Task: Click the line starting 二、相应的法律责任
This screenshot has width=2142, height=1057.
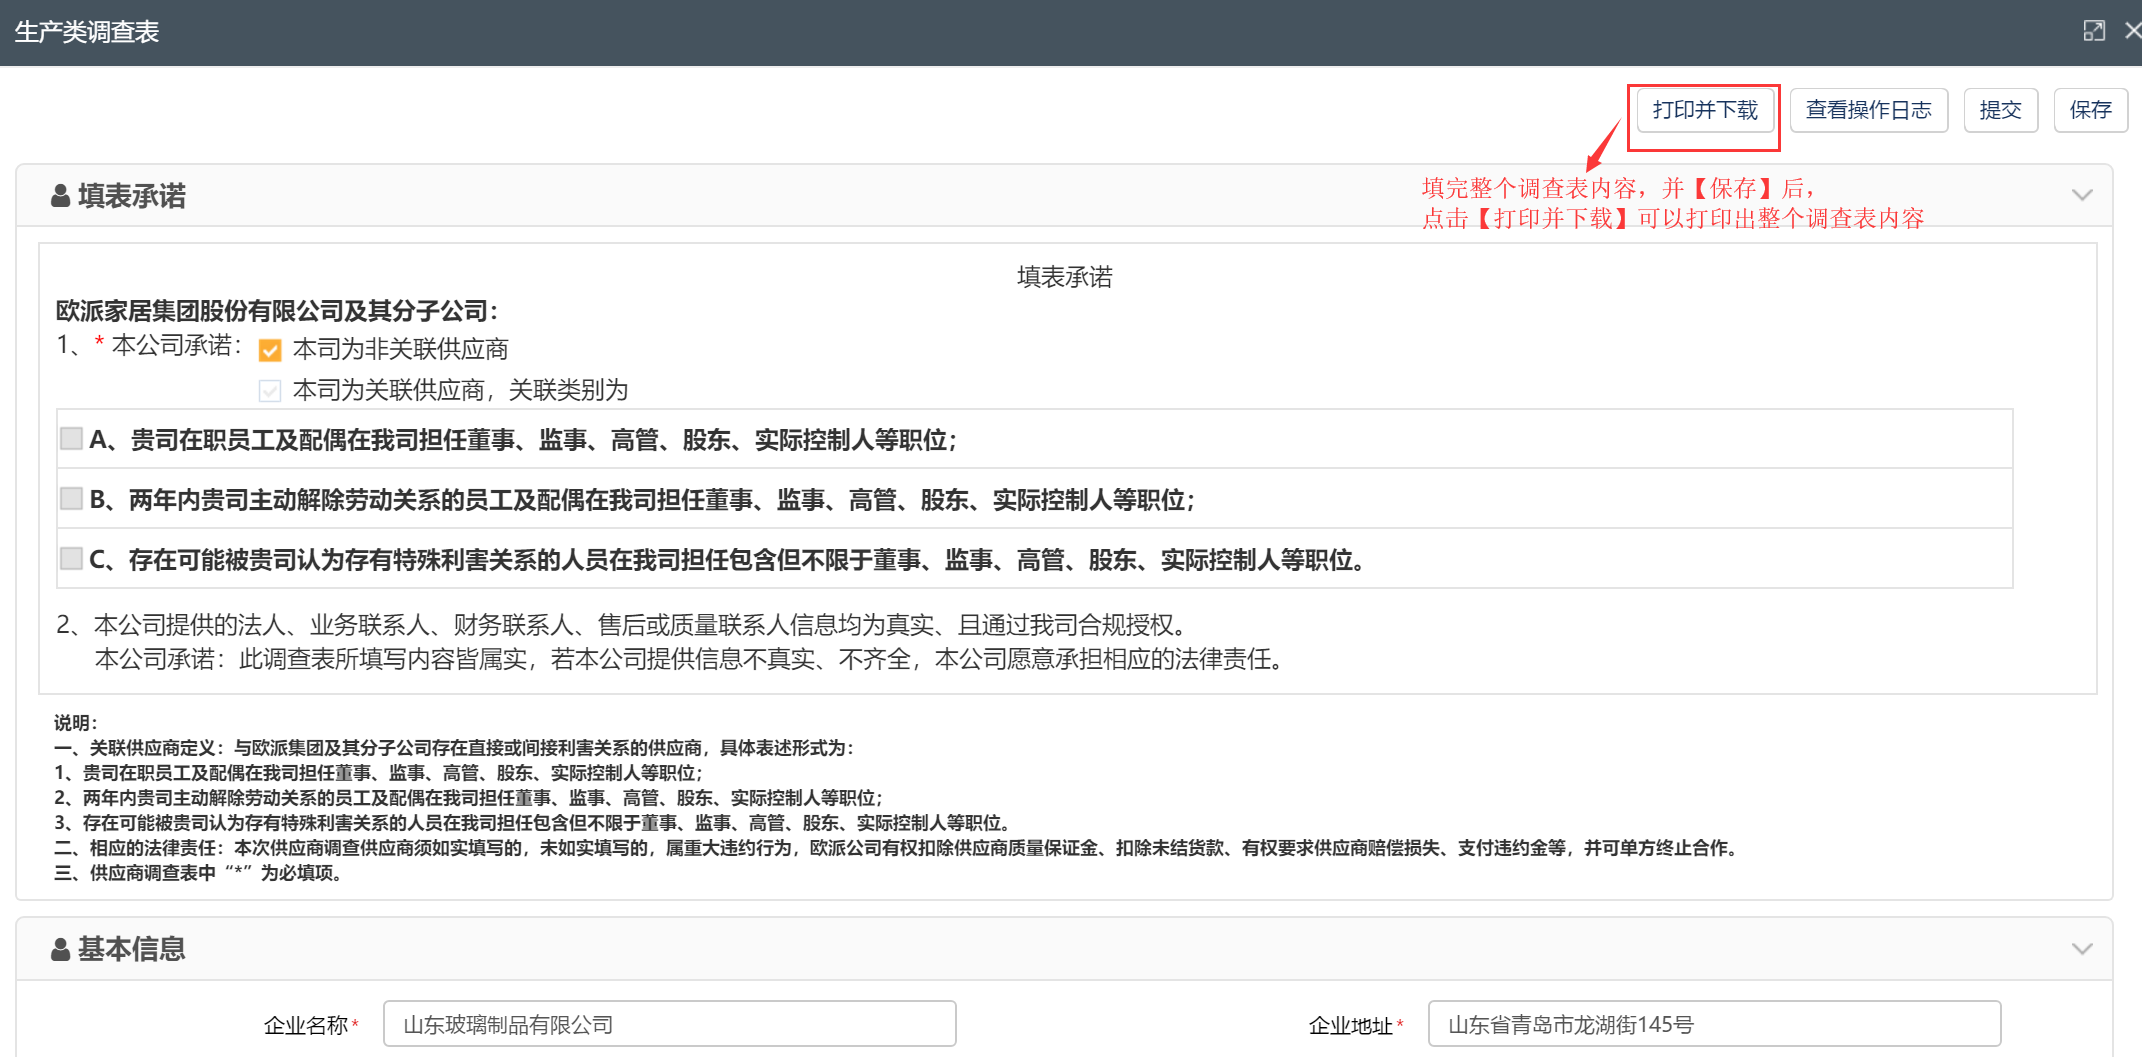Action: click(899, 848)
